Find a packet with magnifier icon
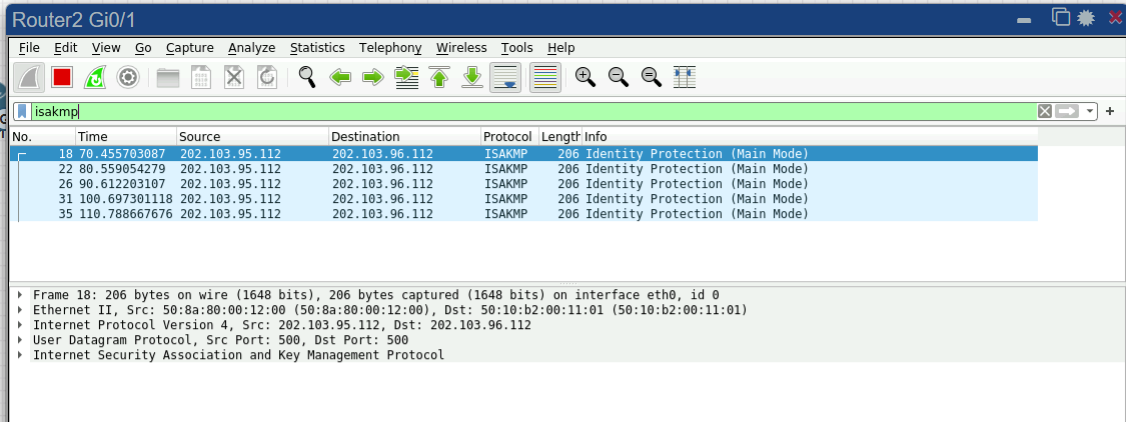The height and width of the screenshot is (422, 1126). 307,77
